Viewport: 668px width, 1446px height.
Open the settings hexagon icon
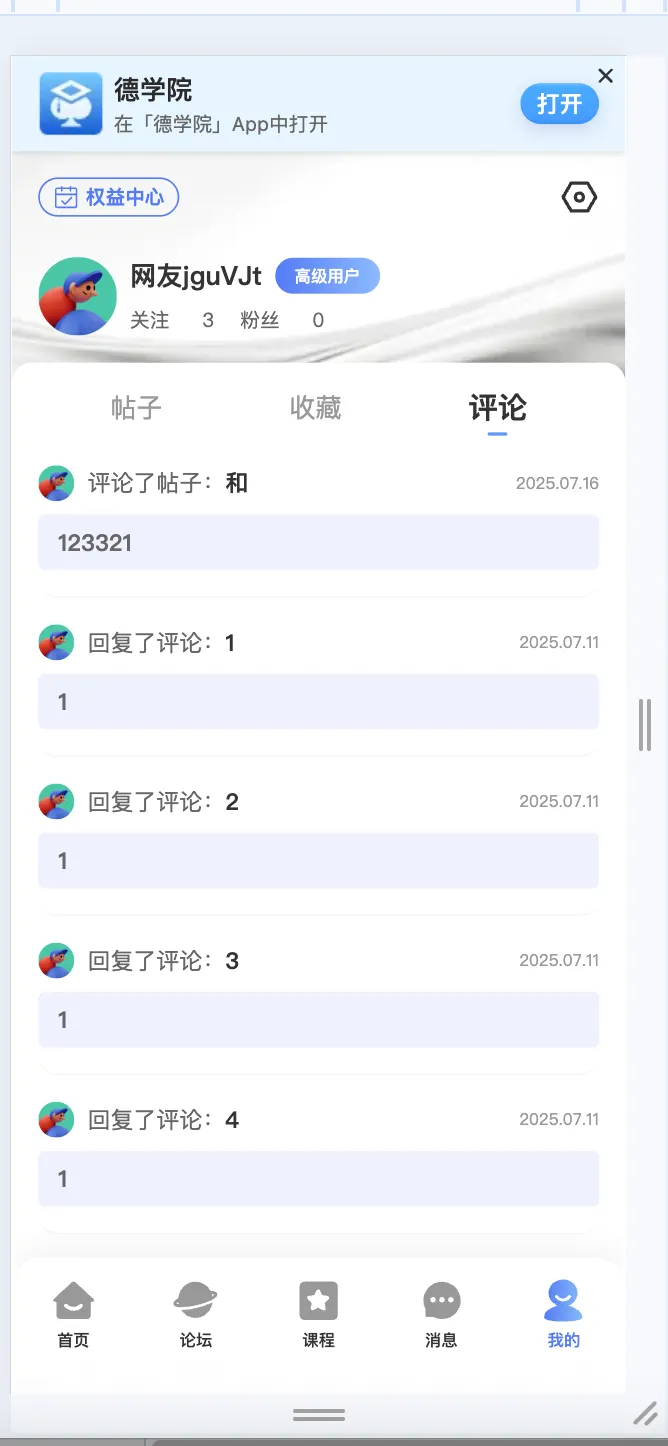point(578,197)
